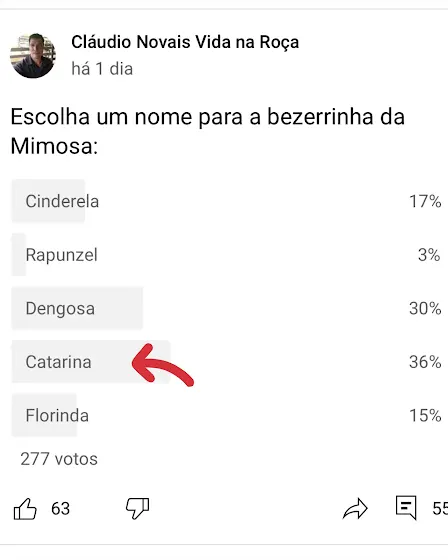This screenshot has width=448, height=560.
Task: Vote for Rapunzel poll option
Action: click(227, 255)
